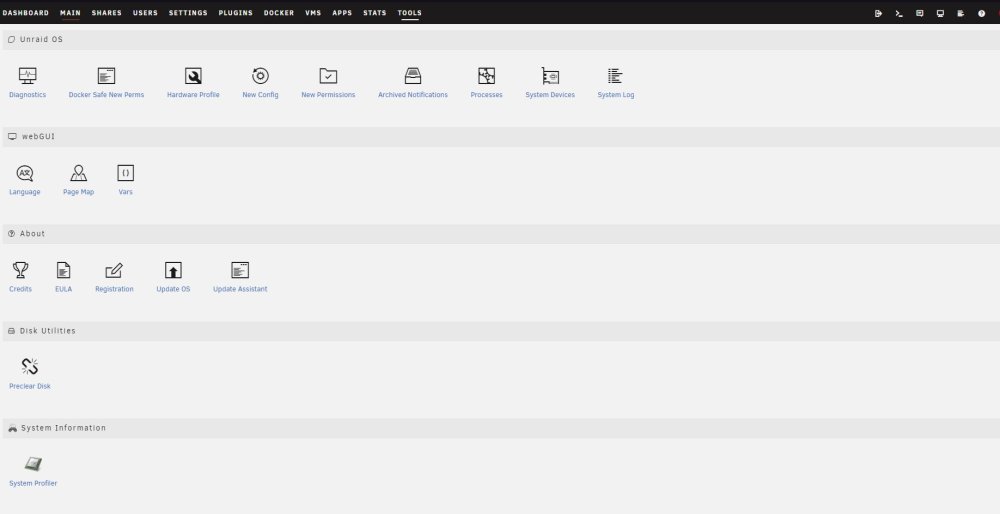Click the 'Disk Utilities' section heading
1000x514 pixels.
(x=48, y=331)
